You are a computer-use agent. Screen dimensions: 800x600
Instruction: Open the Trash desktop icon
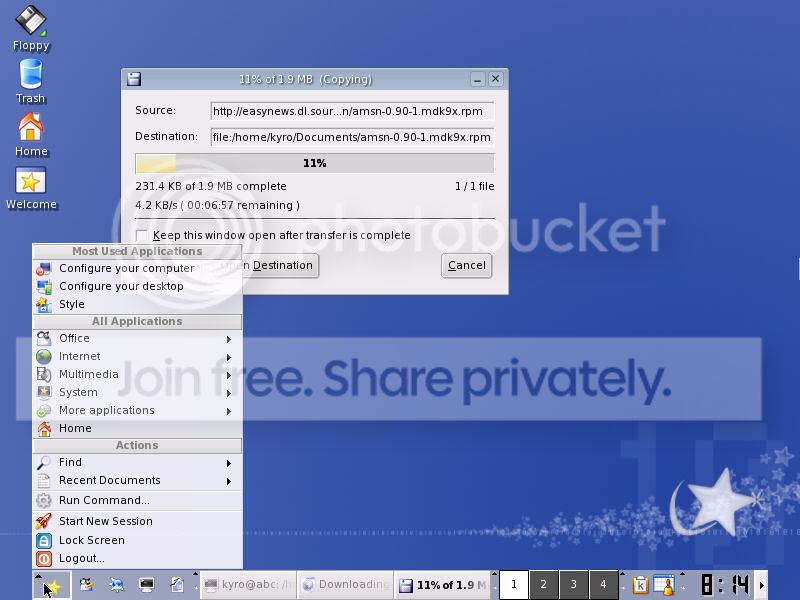pyautogui.click(x=31, y=75)
